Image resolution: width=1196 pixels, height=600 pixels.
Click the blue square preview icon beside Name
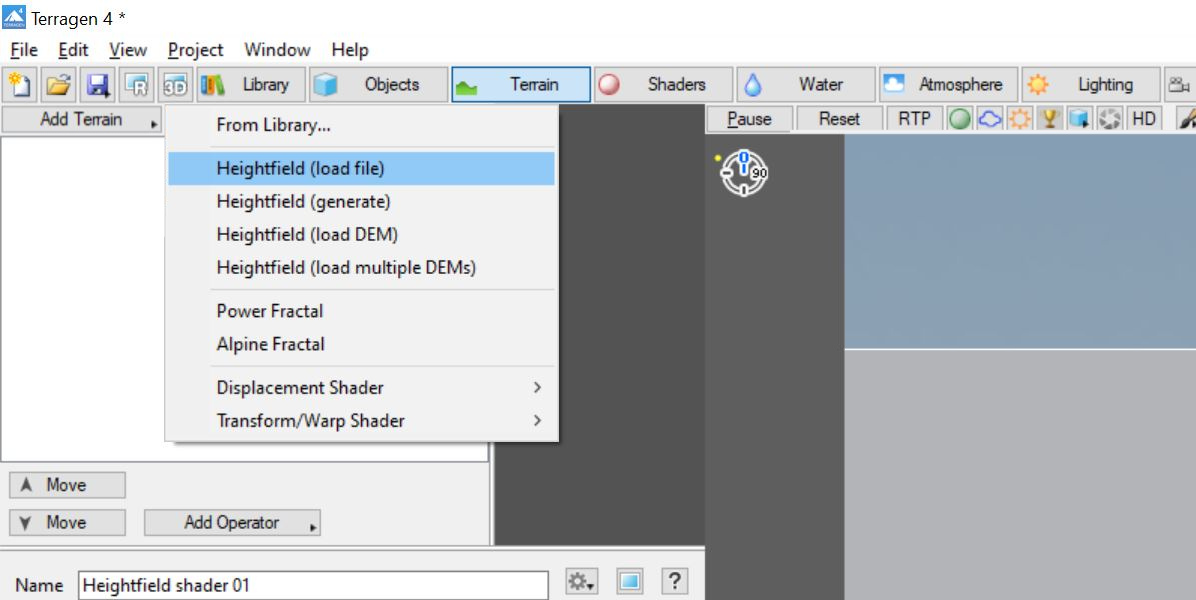[x=629, y=582]
